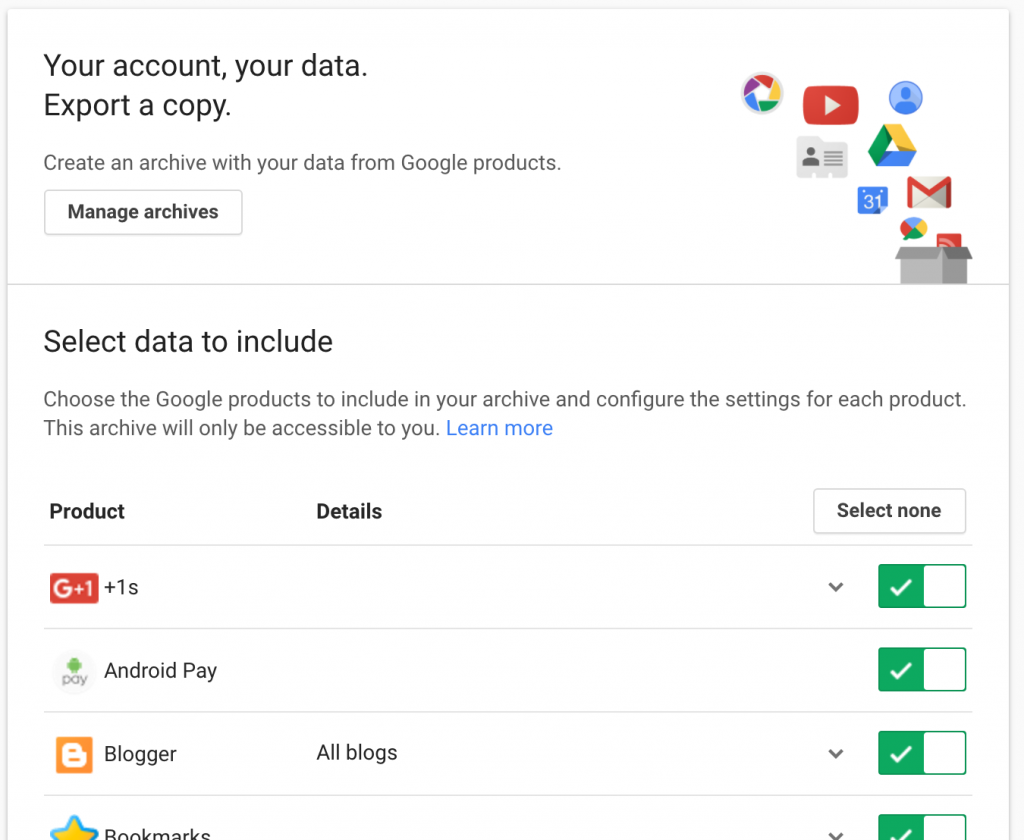Click the Google Calendar 31 icon

click(x=873, y=200)
